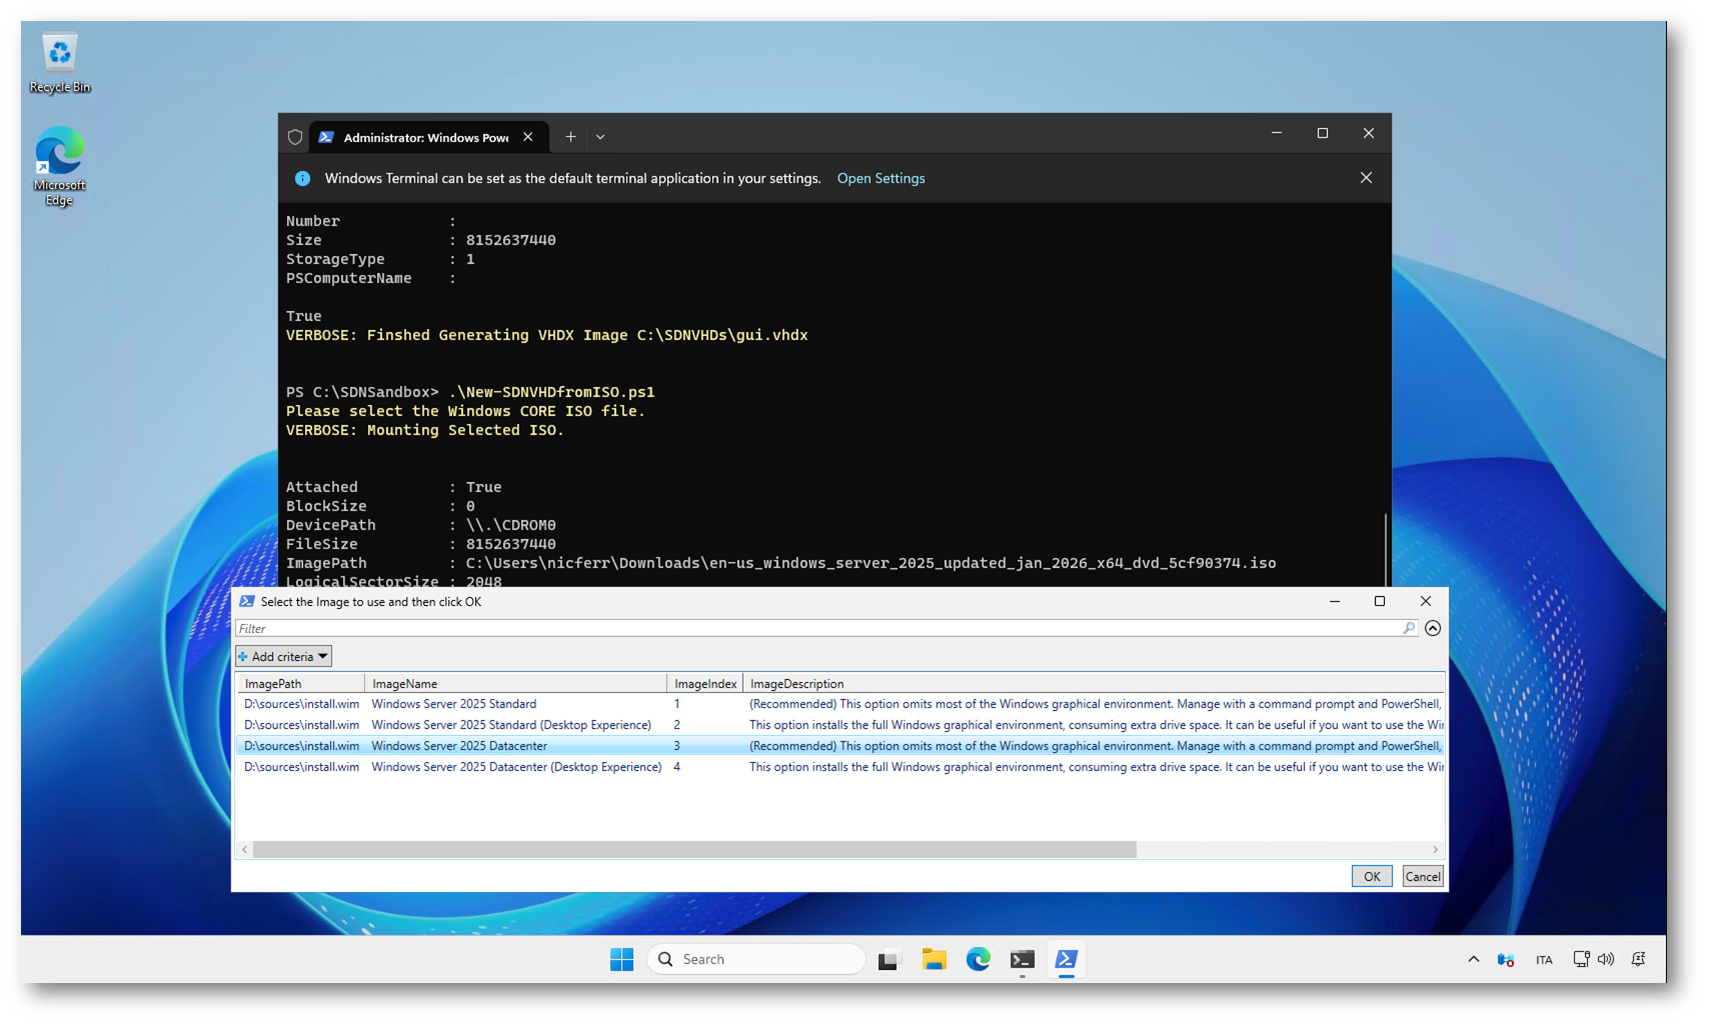Screen dimensions: 1709x1025
Task: Show hidden system tray icons
Action: click(x=1473, y=959)
